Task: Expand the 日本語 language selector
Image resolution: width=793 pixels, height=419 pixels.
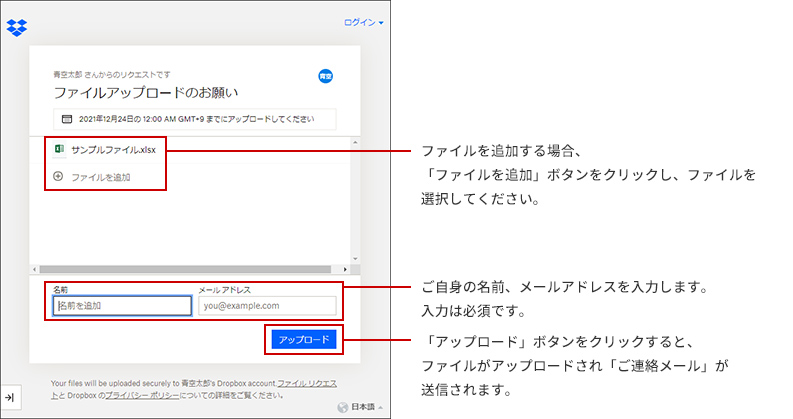Action: pyautogui.click(x=366, y=408)
